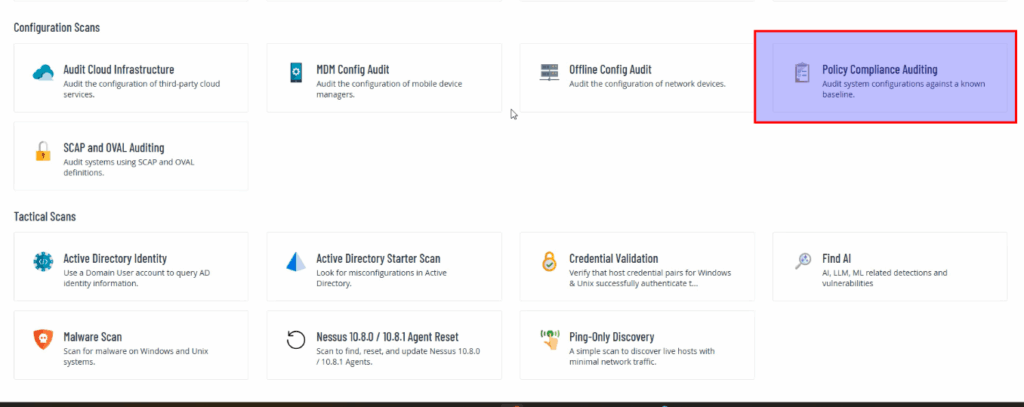
Task: Click the clipboard icon for Policy Compliance Auditing
Action: click(801, 74)
